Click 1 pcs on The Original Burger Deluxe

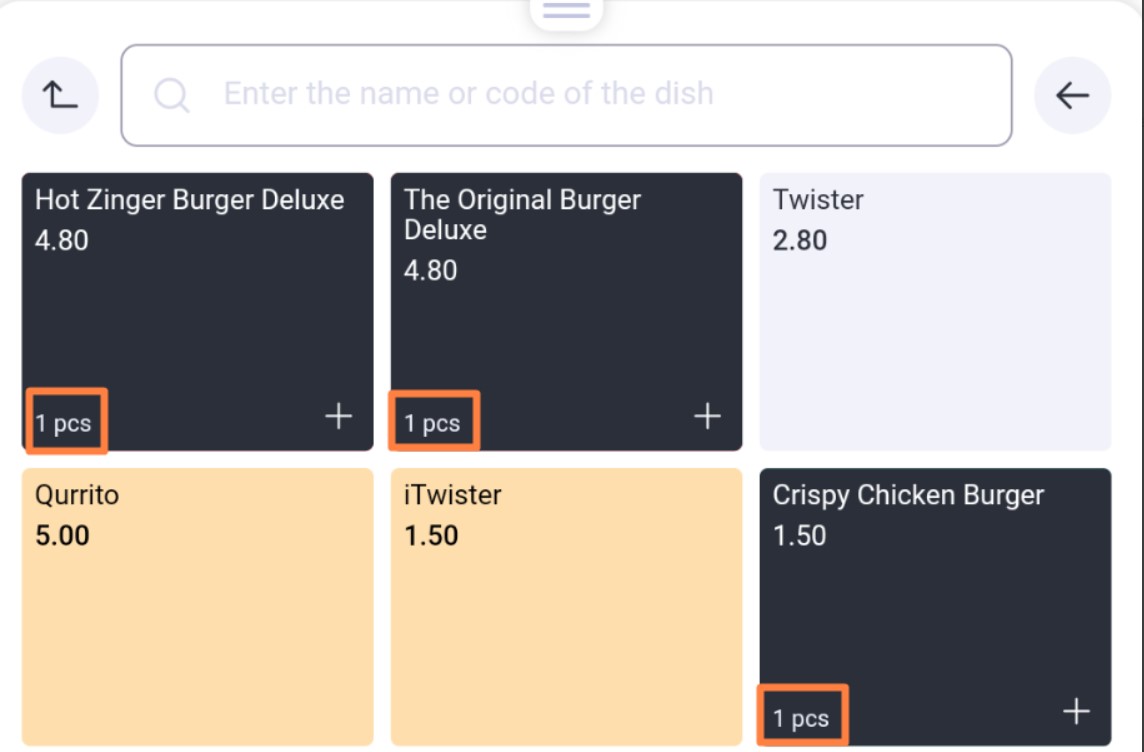click(432, 423)
